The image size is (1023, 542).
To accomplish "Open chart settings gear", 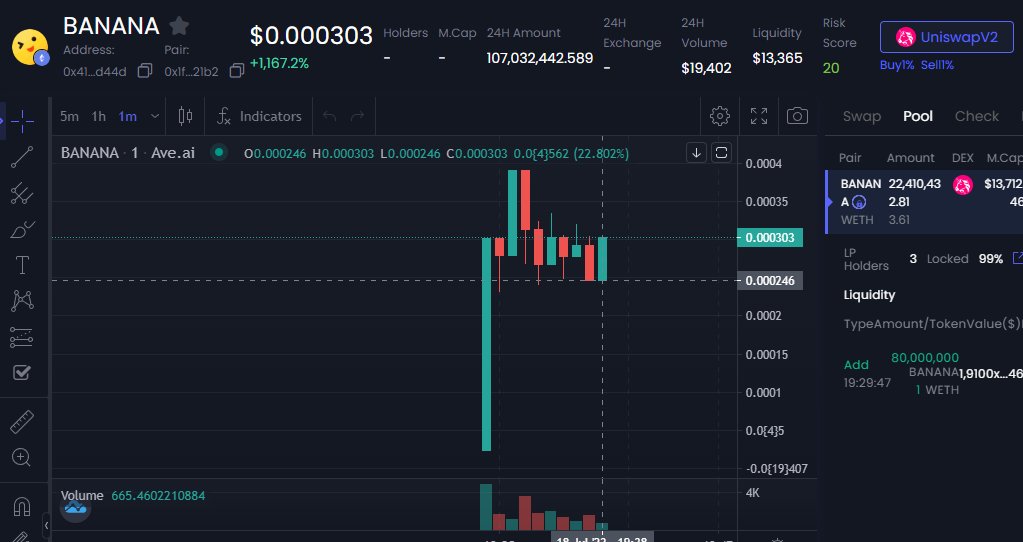I will tap(720, 116).
